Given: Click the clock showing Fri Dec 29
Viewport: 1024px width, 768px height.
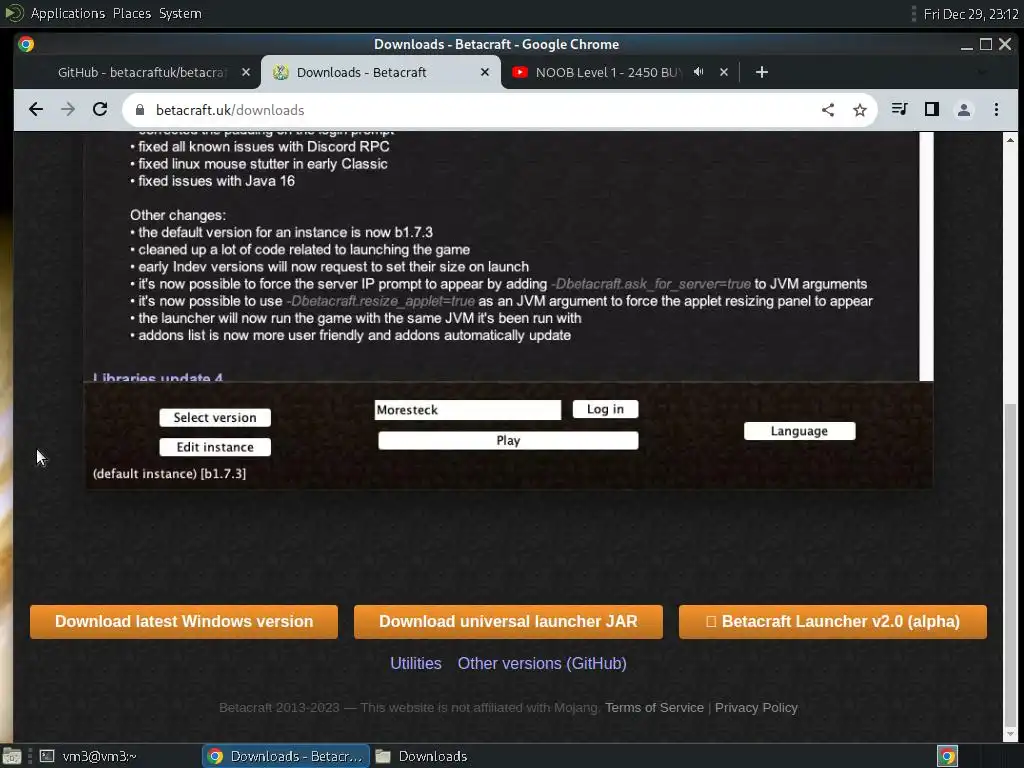Looking at the screenshot, I should pyautogui.click(x=970, y=14).
